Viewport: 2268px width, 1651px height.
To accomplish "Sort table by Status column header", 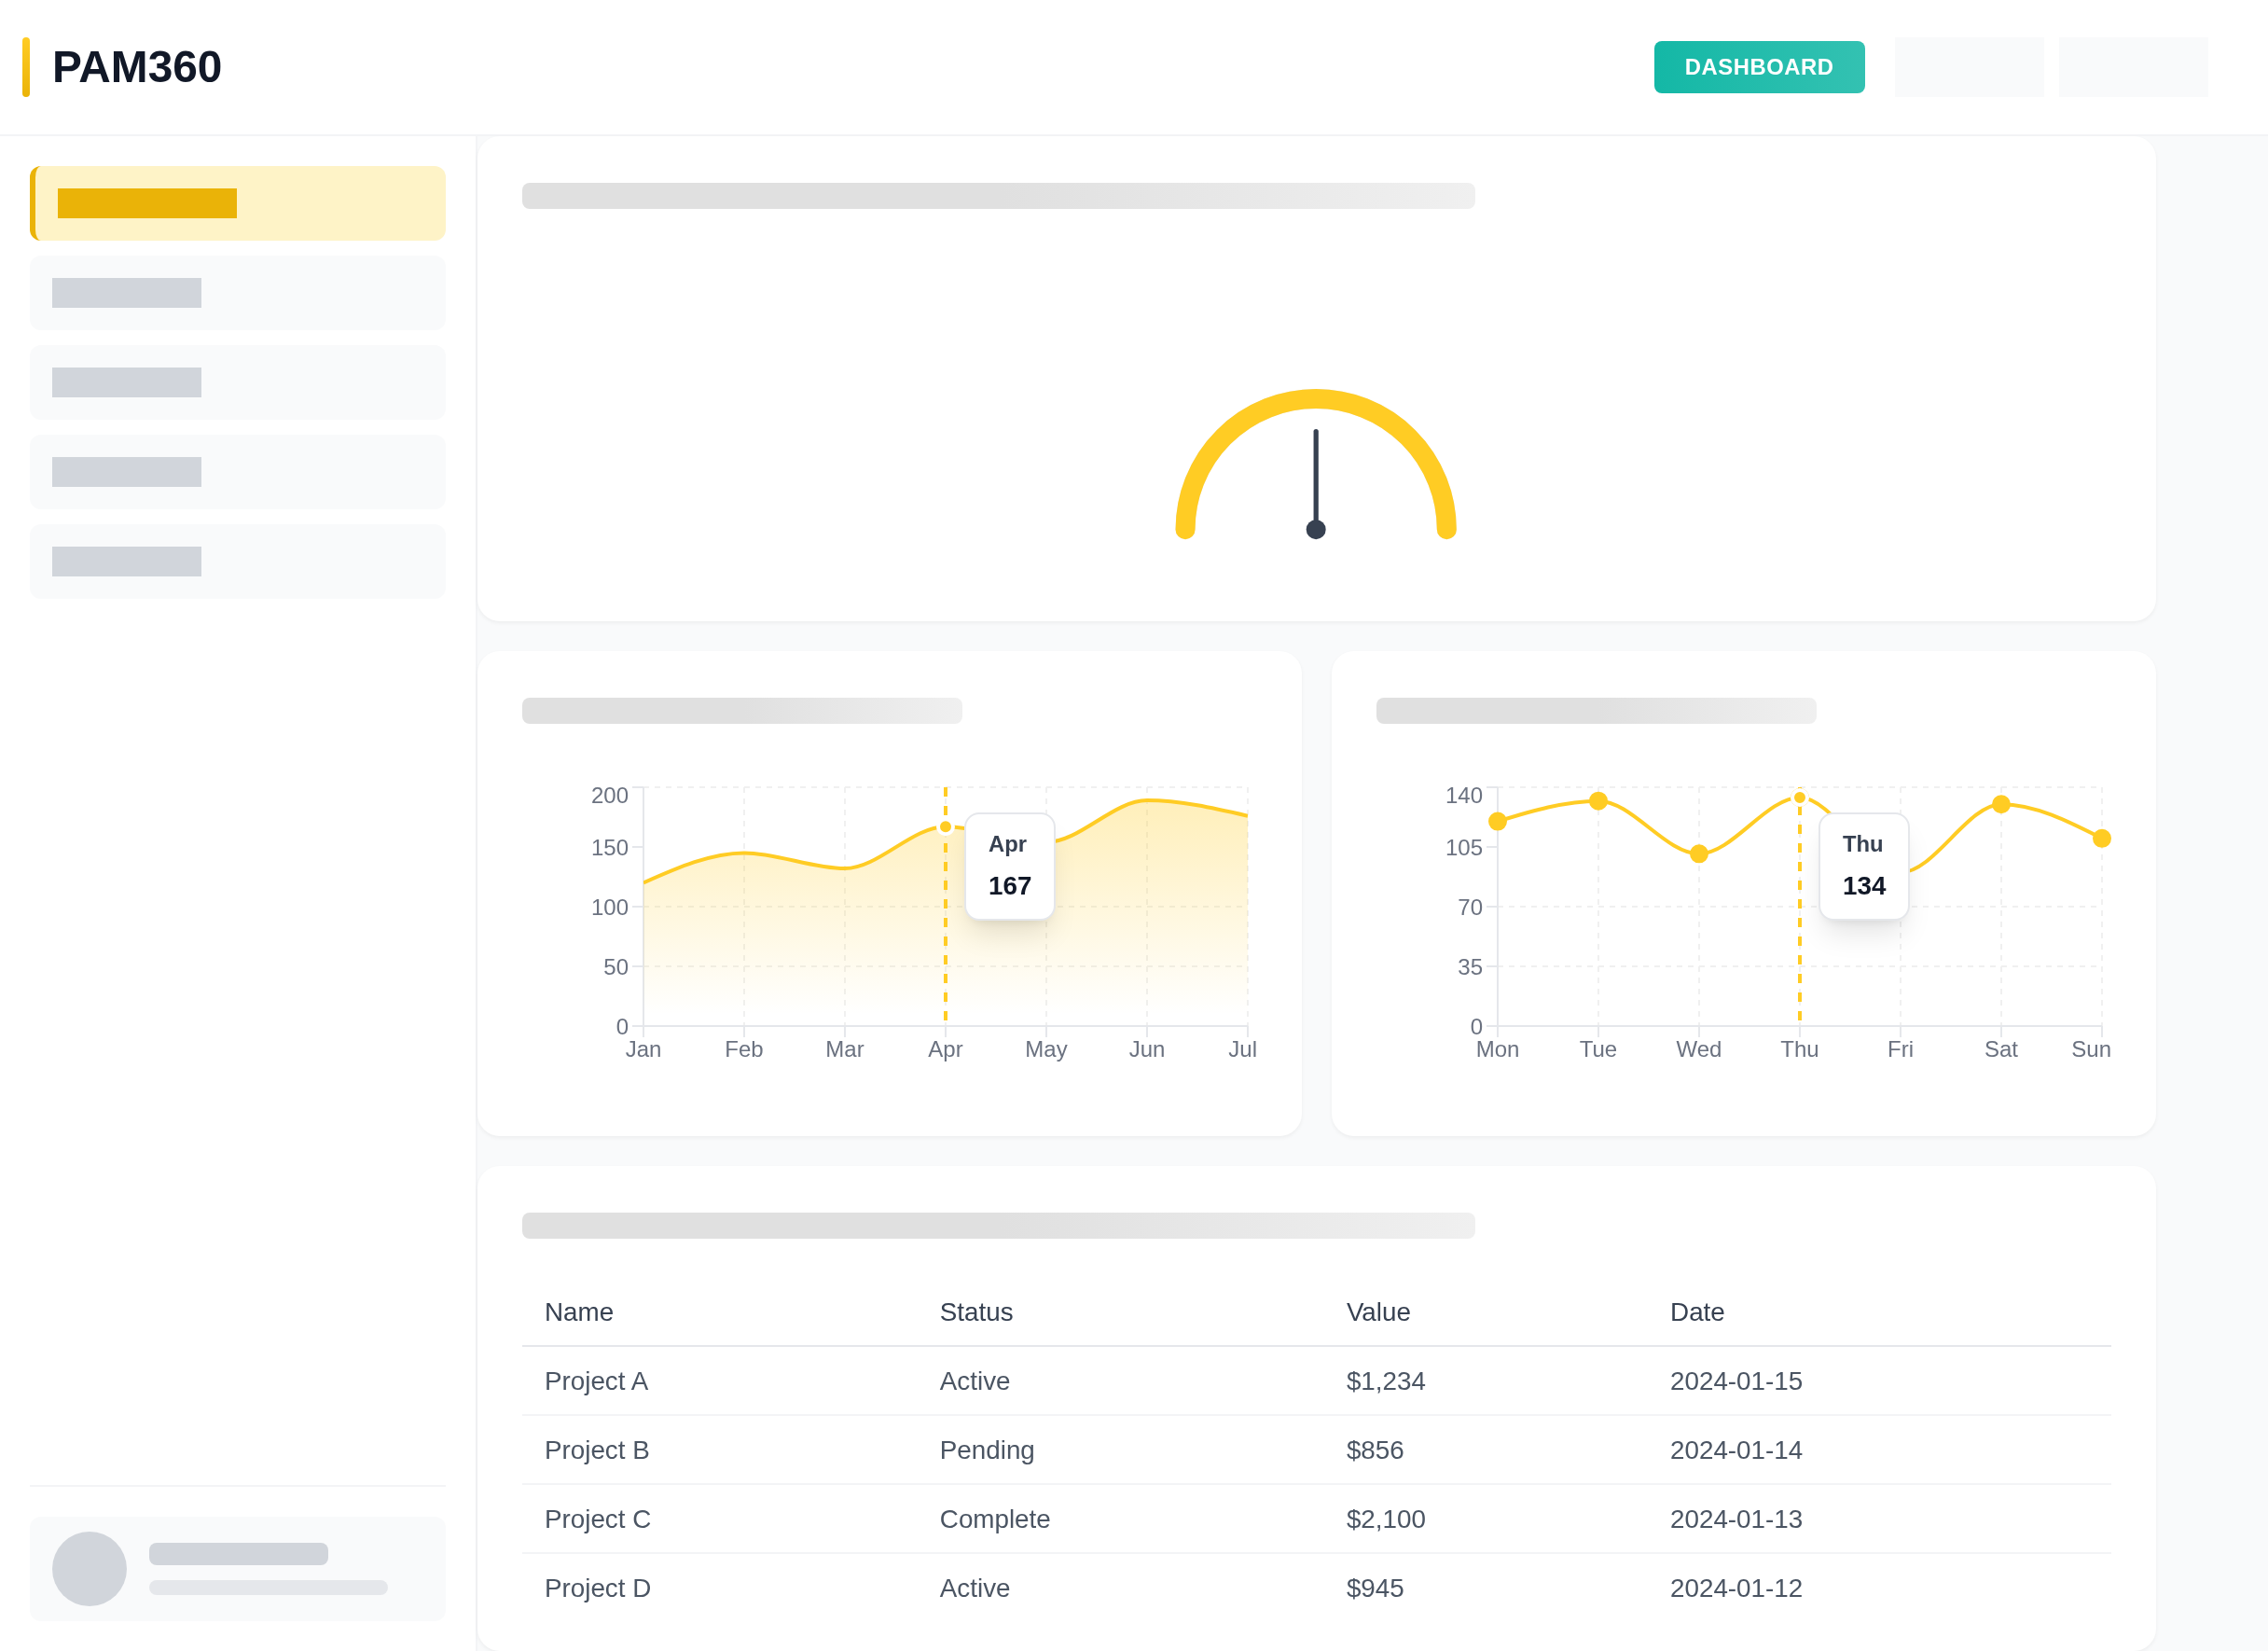I will coord(975,1312).
